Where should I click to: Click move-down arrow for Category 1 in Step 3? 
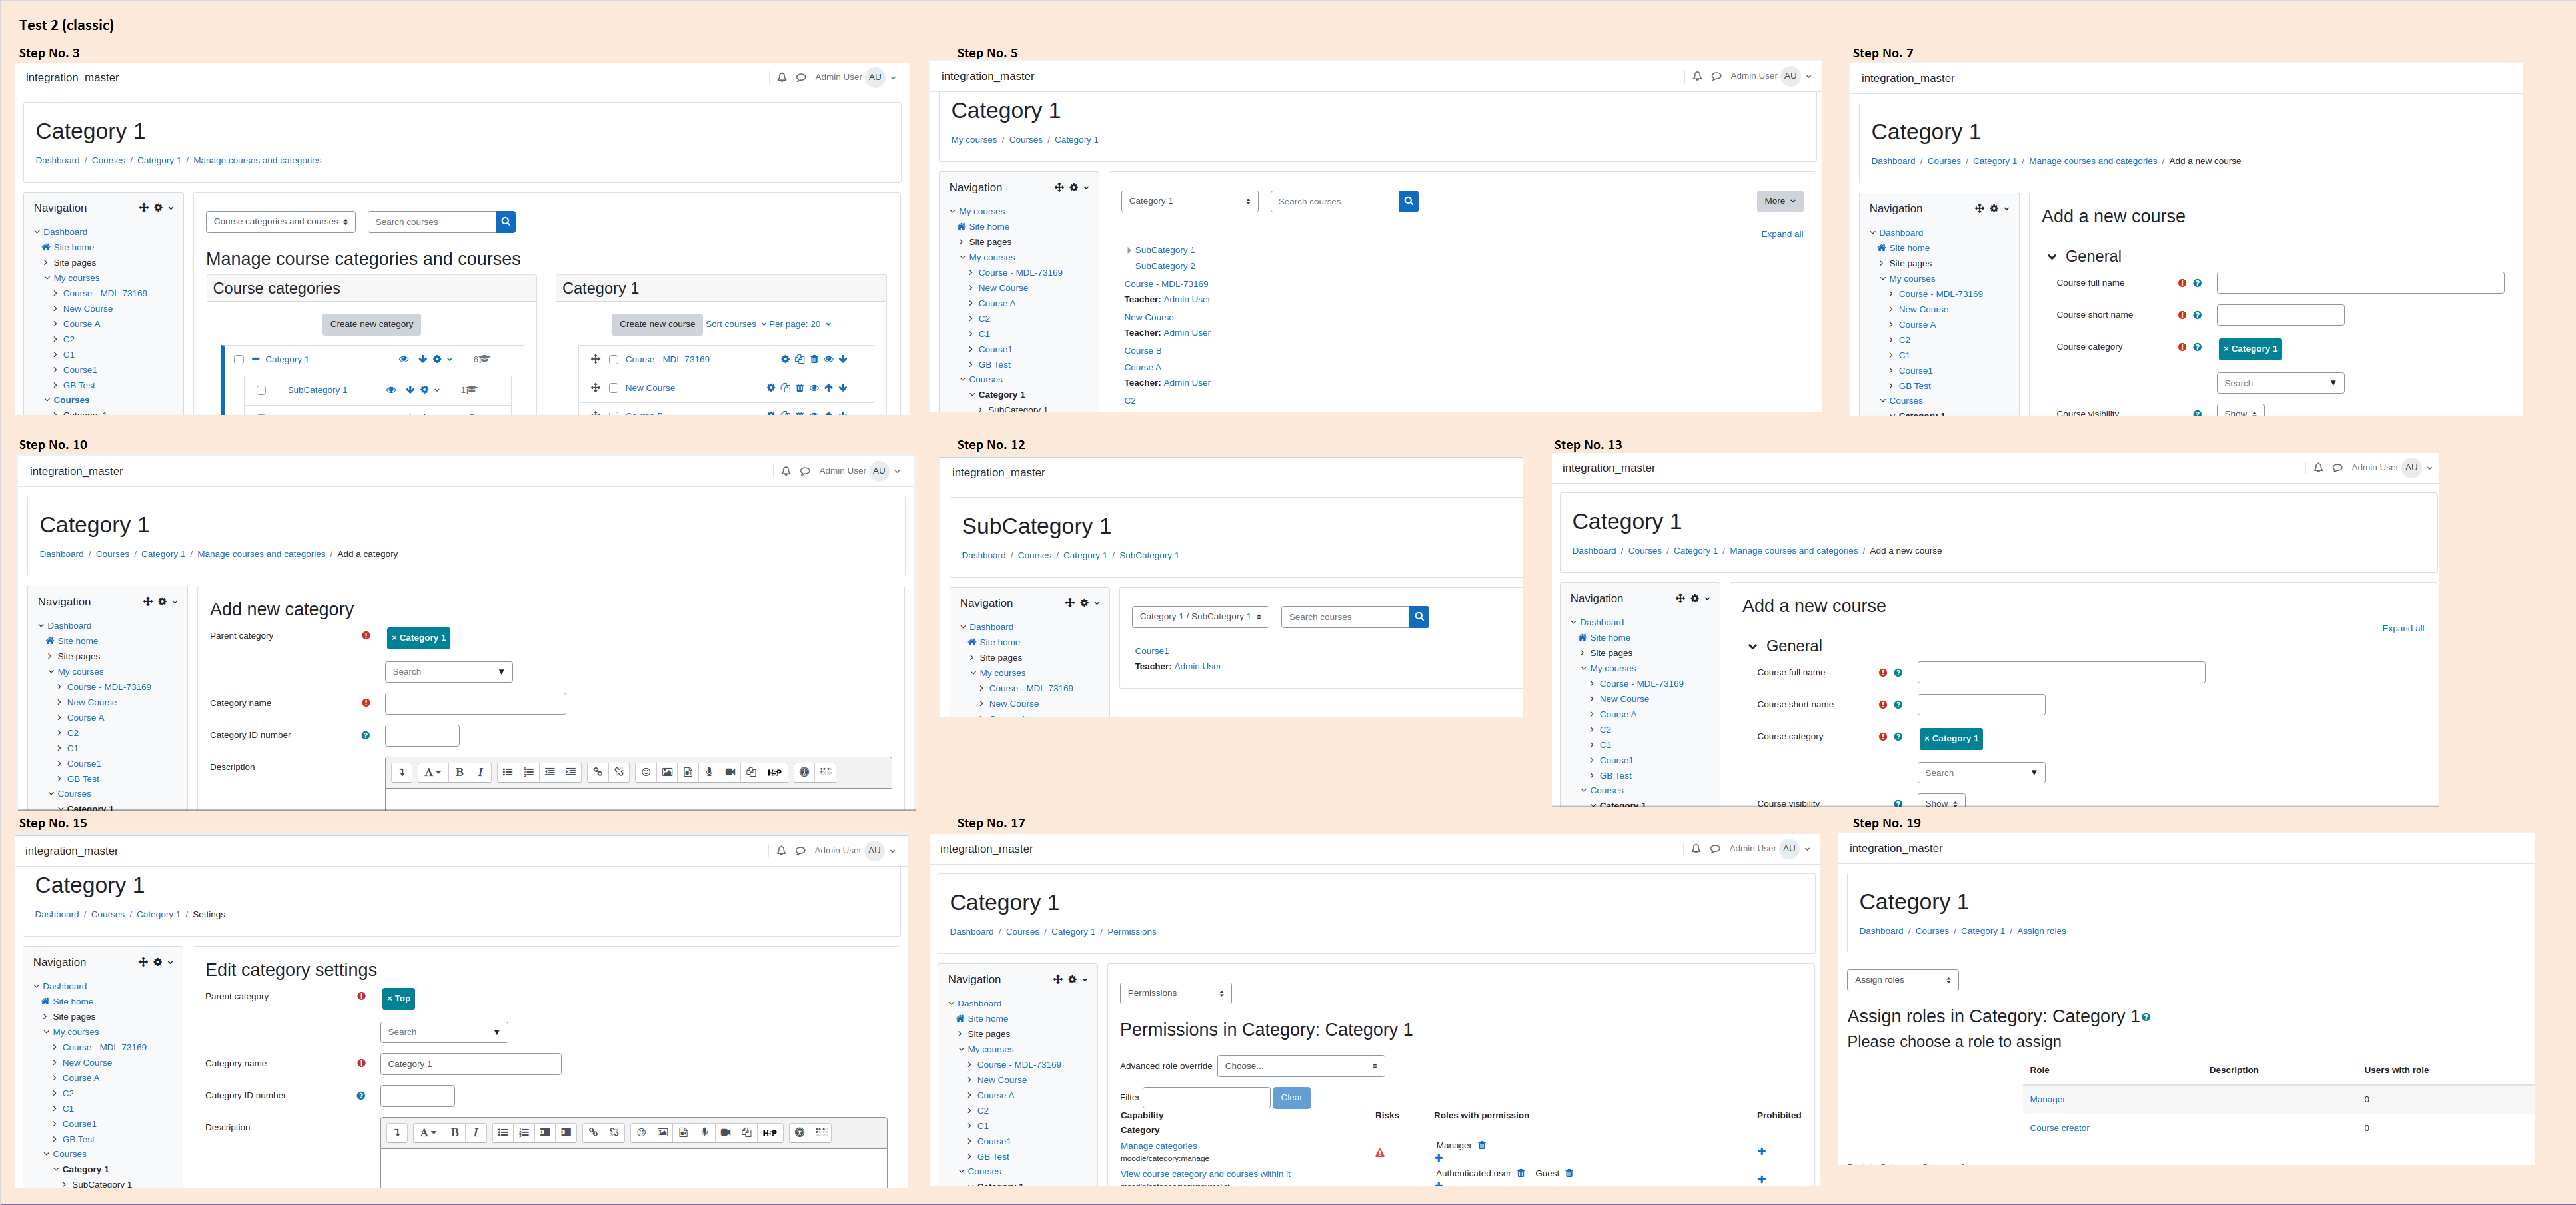click(x=422, y=359)
